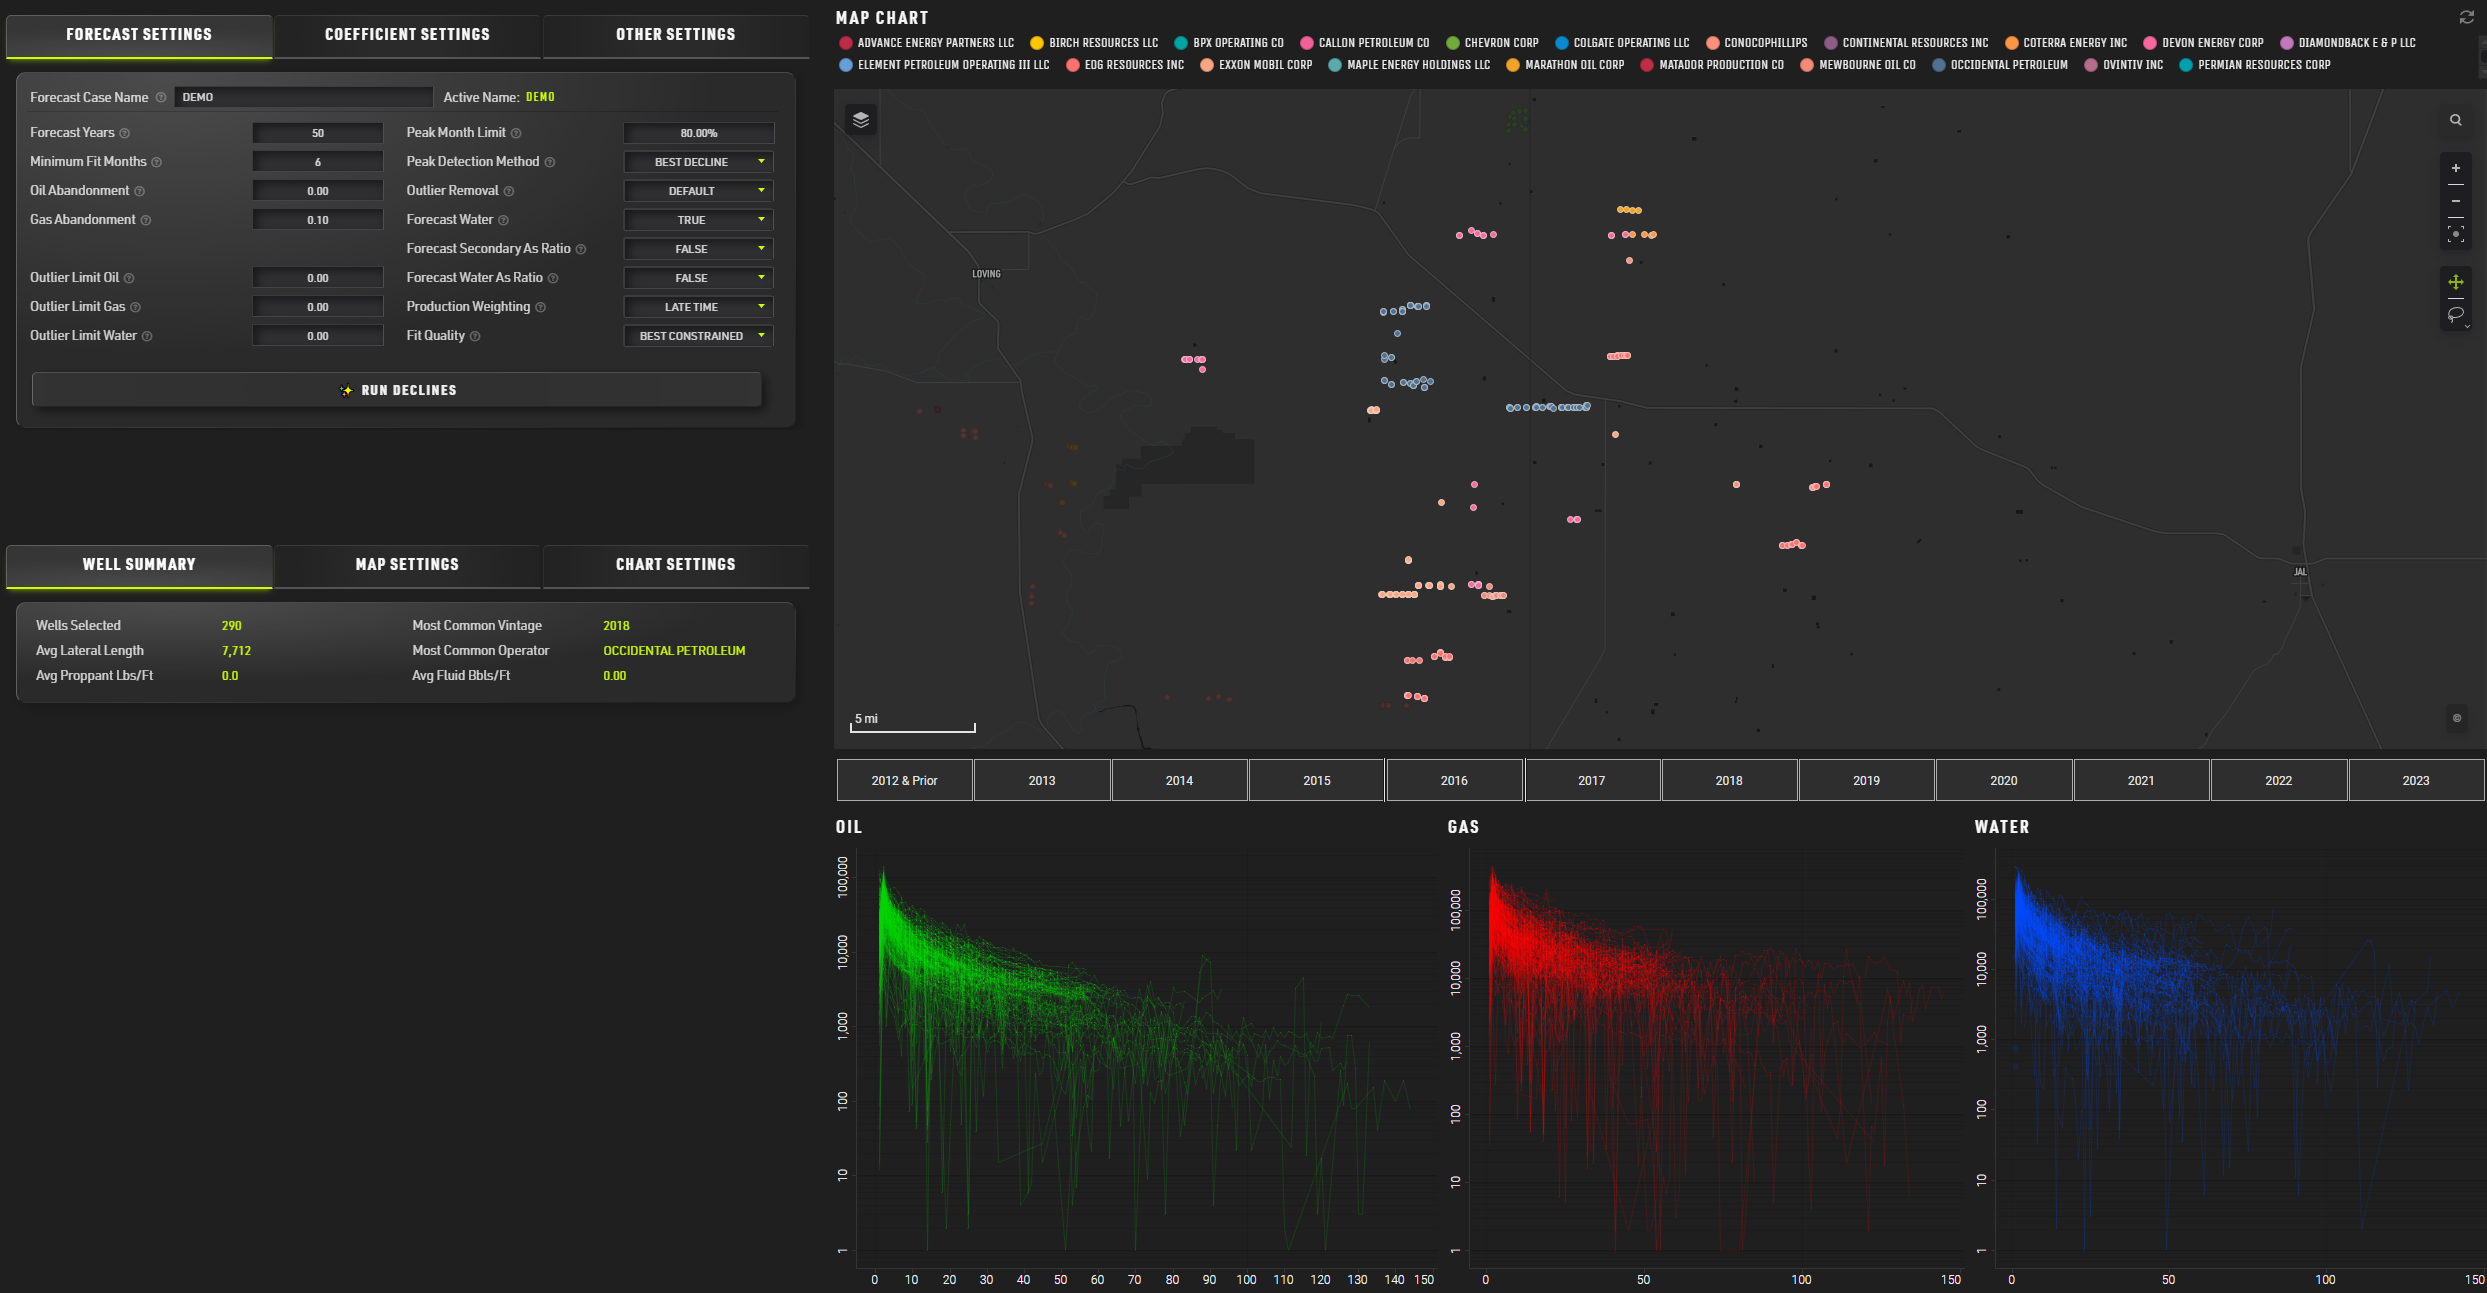
Task: Expand the Forecast Water dropdown
Action: click(698, 220)
